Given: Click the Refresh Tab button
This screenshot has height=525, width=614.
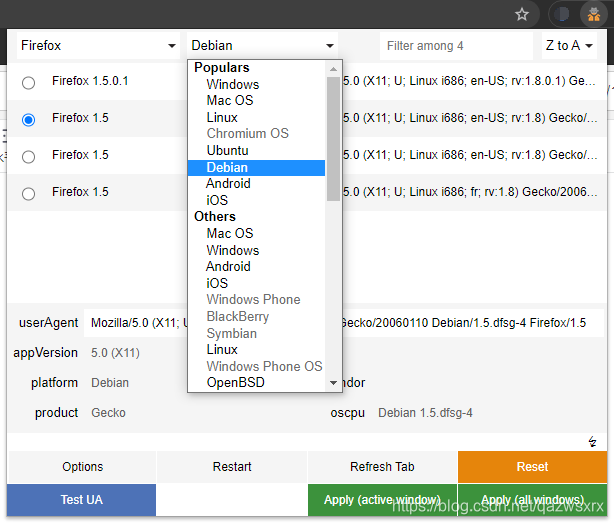Looking at the screenshot, I should (x=382, y=467).
